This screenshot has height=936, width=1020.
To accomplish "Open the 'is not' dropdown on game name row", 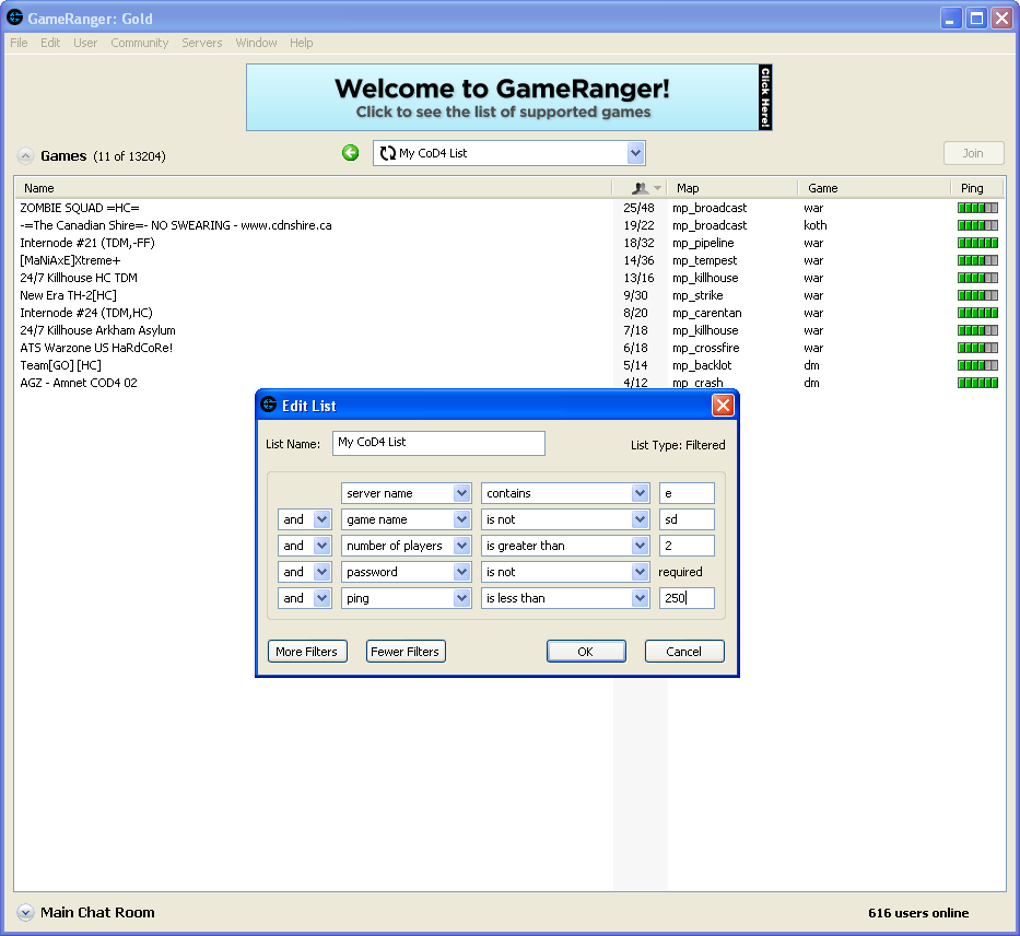I will [640, 519].
